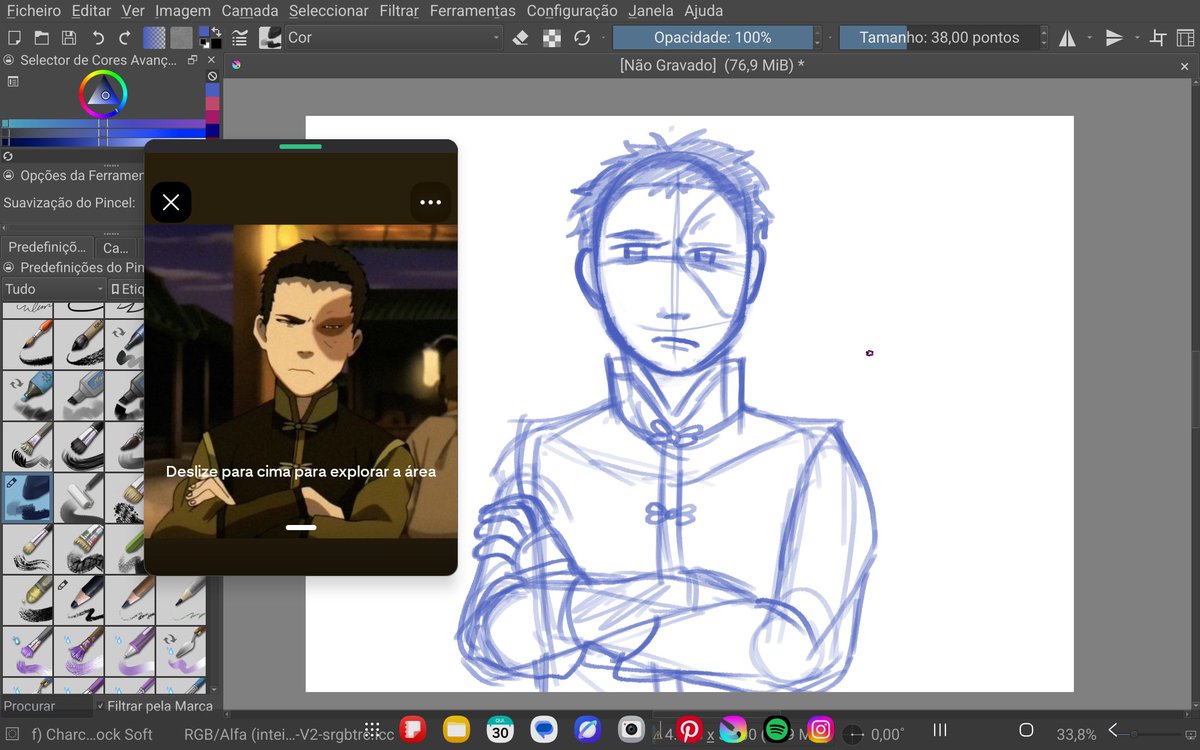Open the Configuração menu

572,11
